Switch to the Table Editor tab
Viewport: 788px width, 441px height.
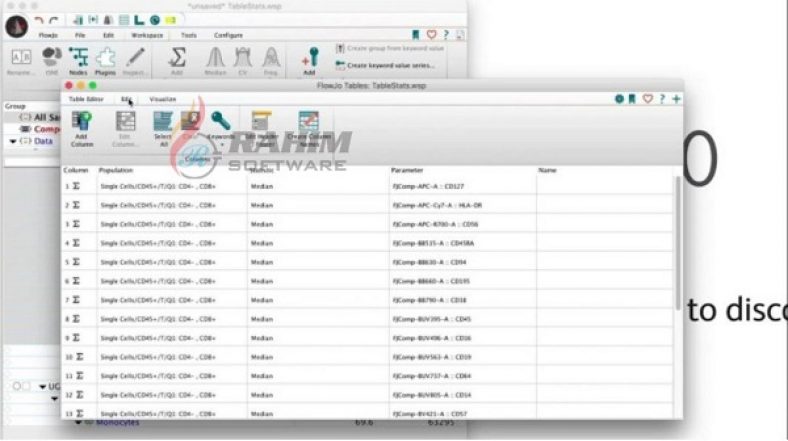pos(86,99)
